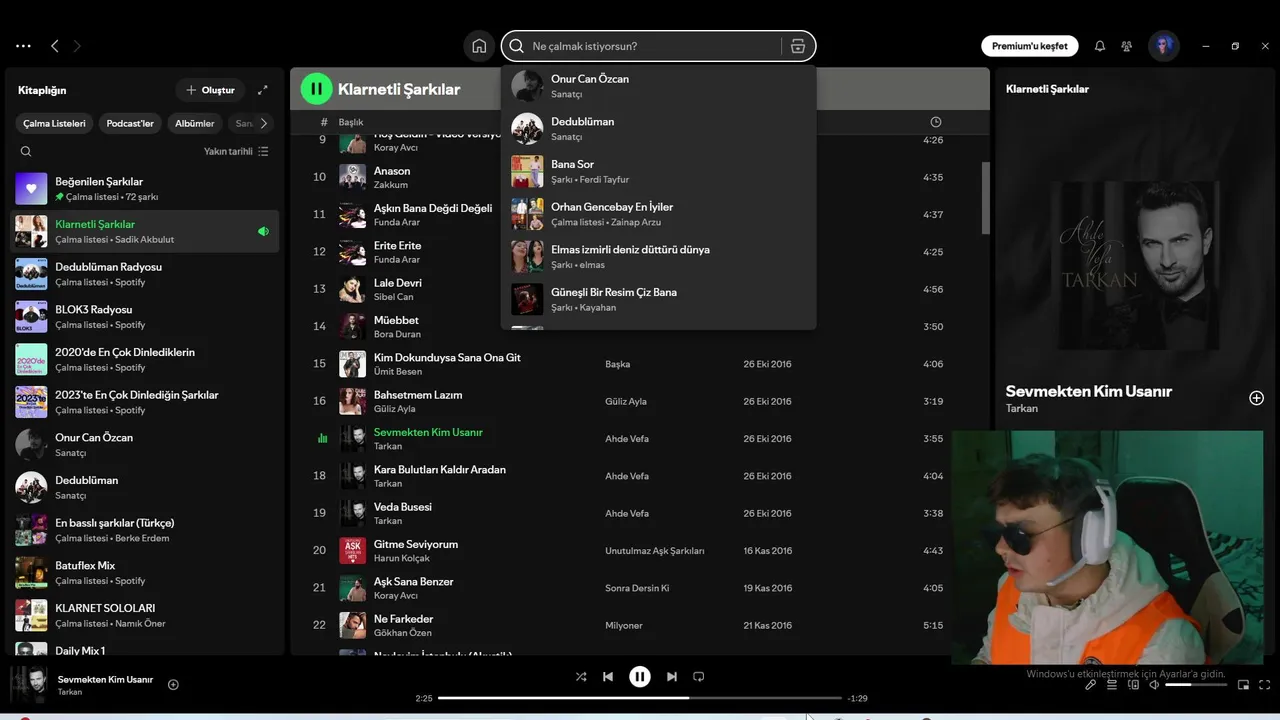Select Elmas izmirli deniz düttürü dünya suggestion

pos(659,257)
